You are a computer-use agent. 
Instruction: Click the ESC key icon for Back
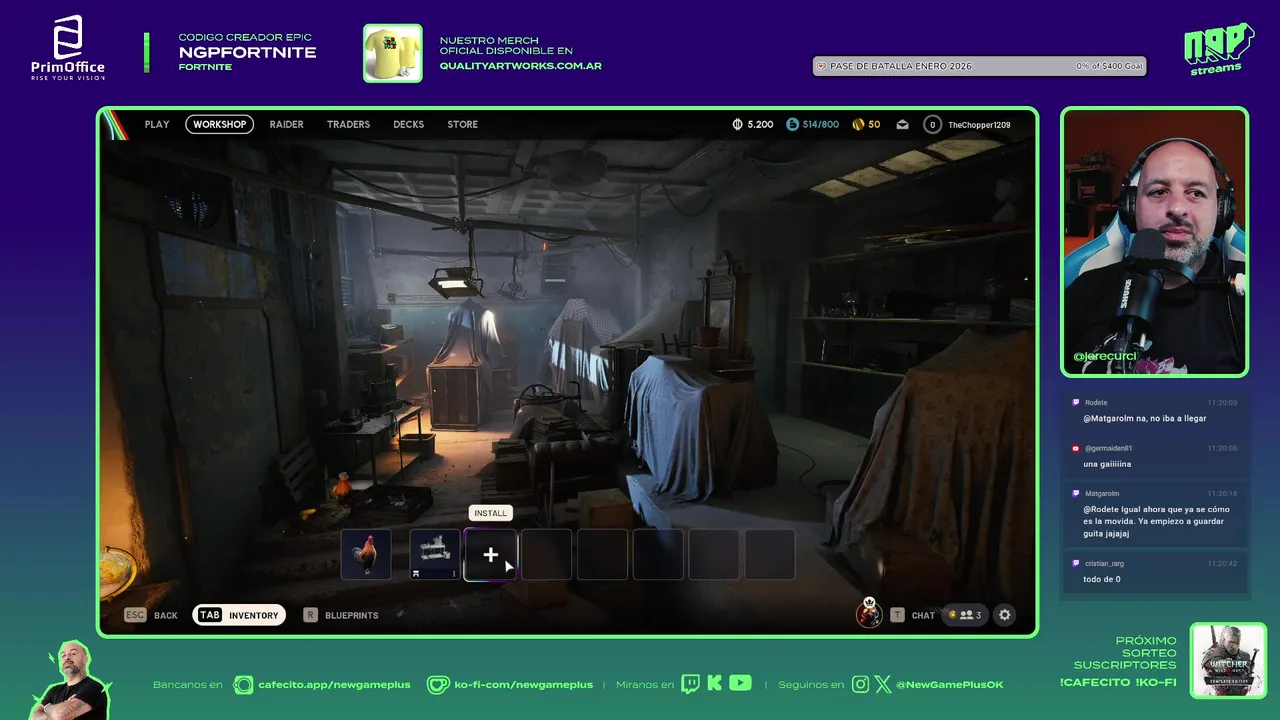135,615
